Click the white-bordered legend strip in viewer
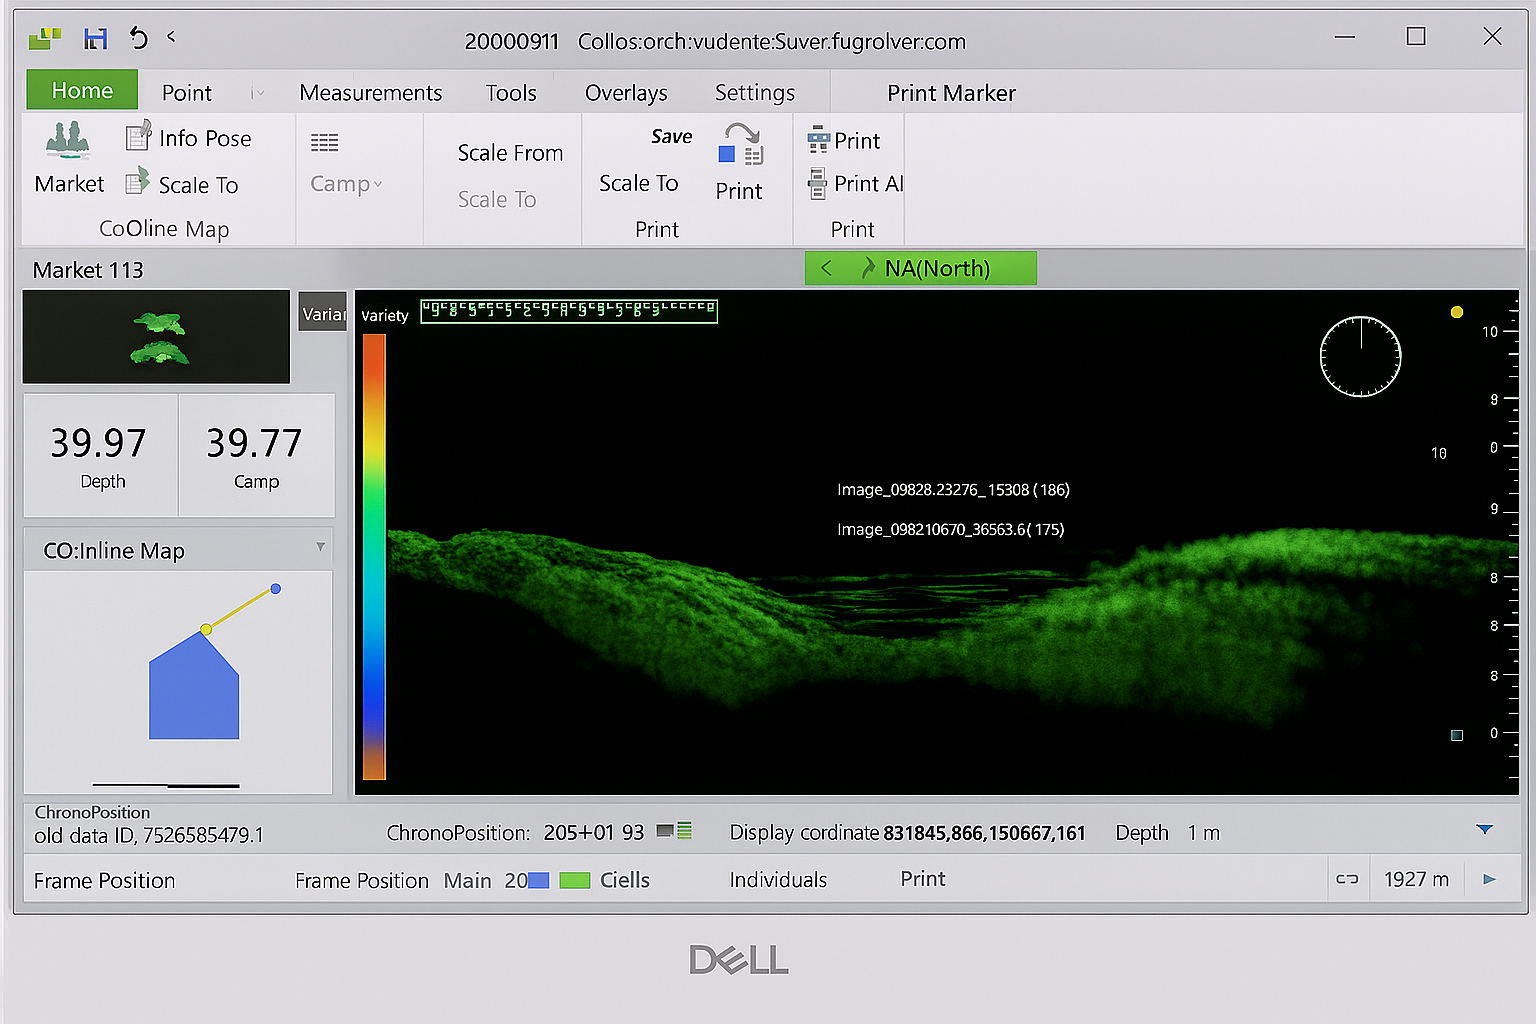 pyautogui.click(x=569, y=311)
